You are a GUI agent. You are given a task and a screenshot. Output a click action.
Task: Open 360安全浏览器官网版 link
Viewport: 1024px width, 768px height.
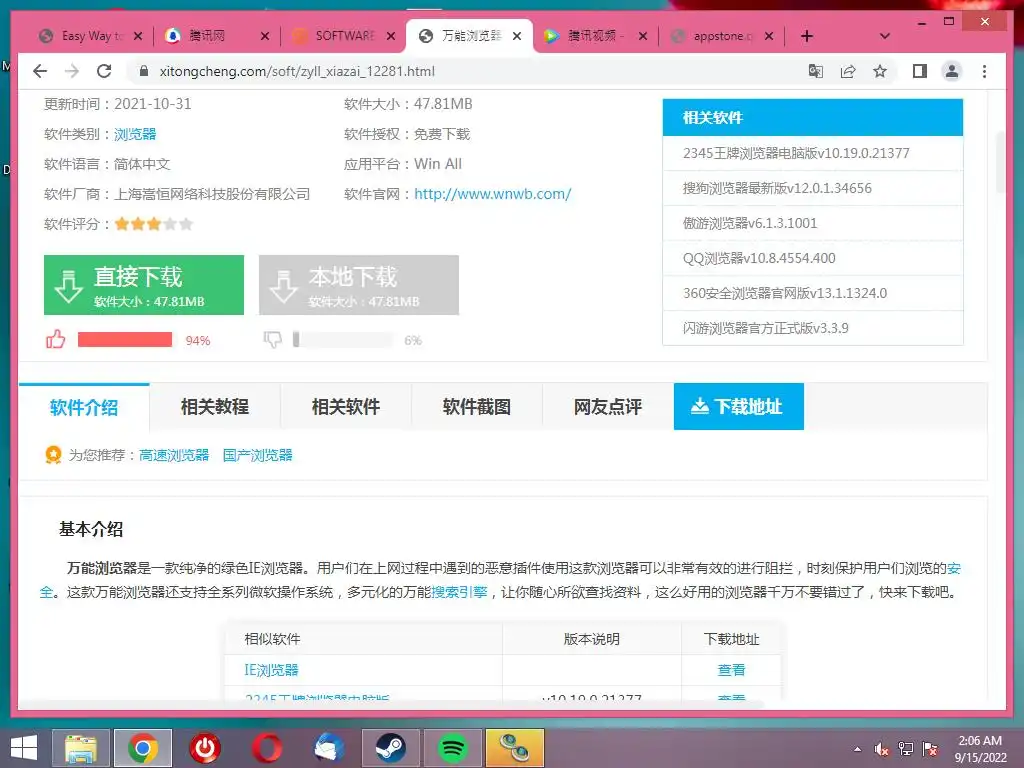(x=785, y=293)
